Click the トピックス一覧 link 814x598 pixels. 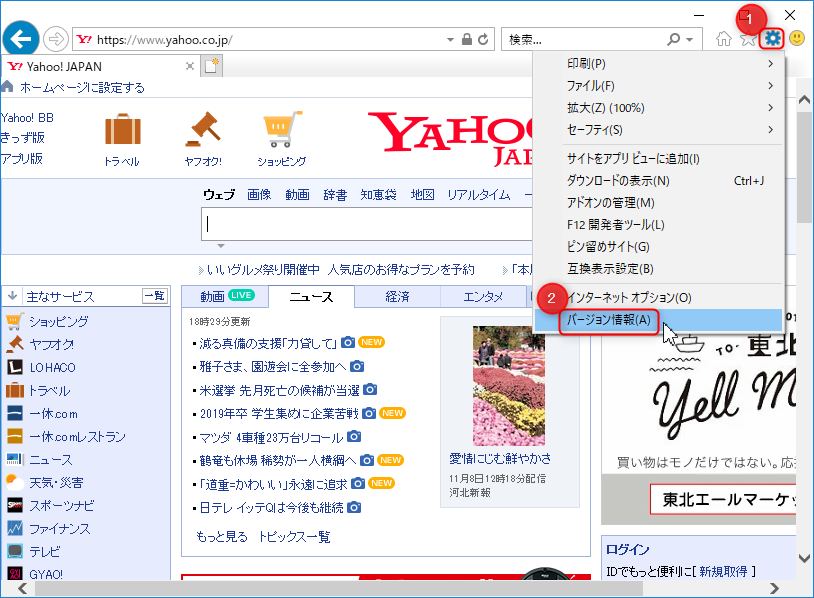click(294, 536)
